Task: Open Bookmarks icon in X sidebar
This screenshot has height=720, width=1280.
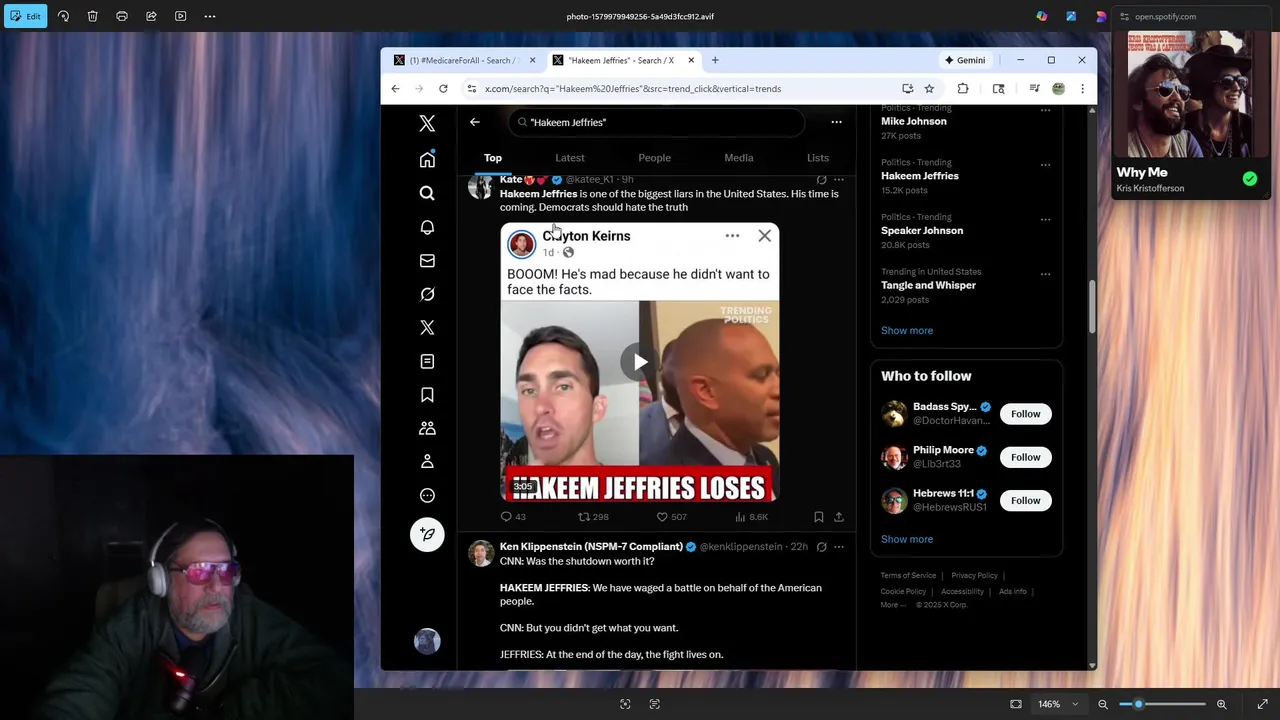Action: point(427,395)
